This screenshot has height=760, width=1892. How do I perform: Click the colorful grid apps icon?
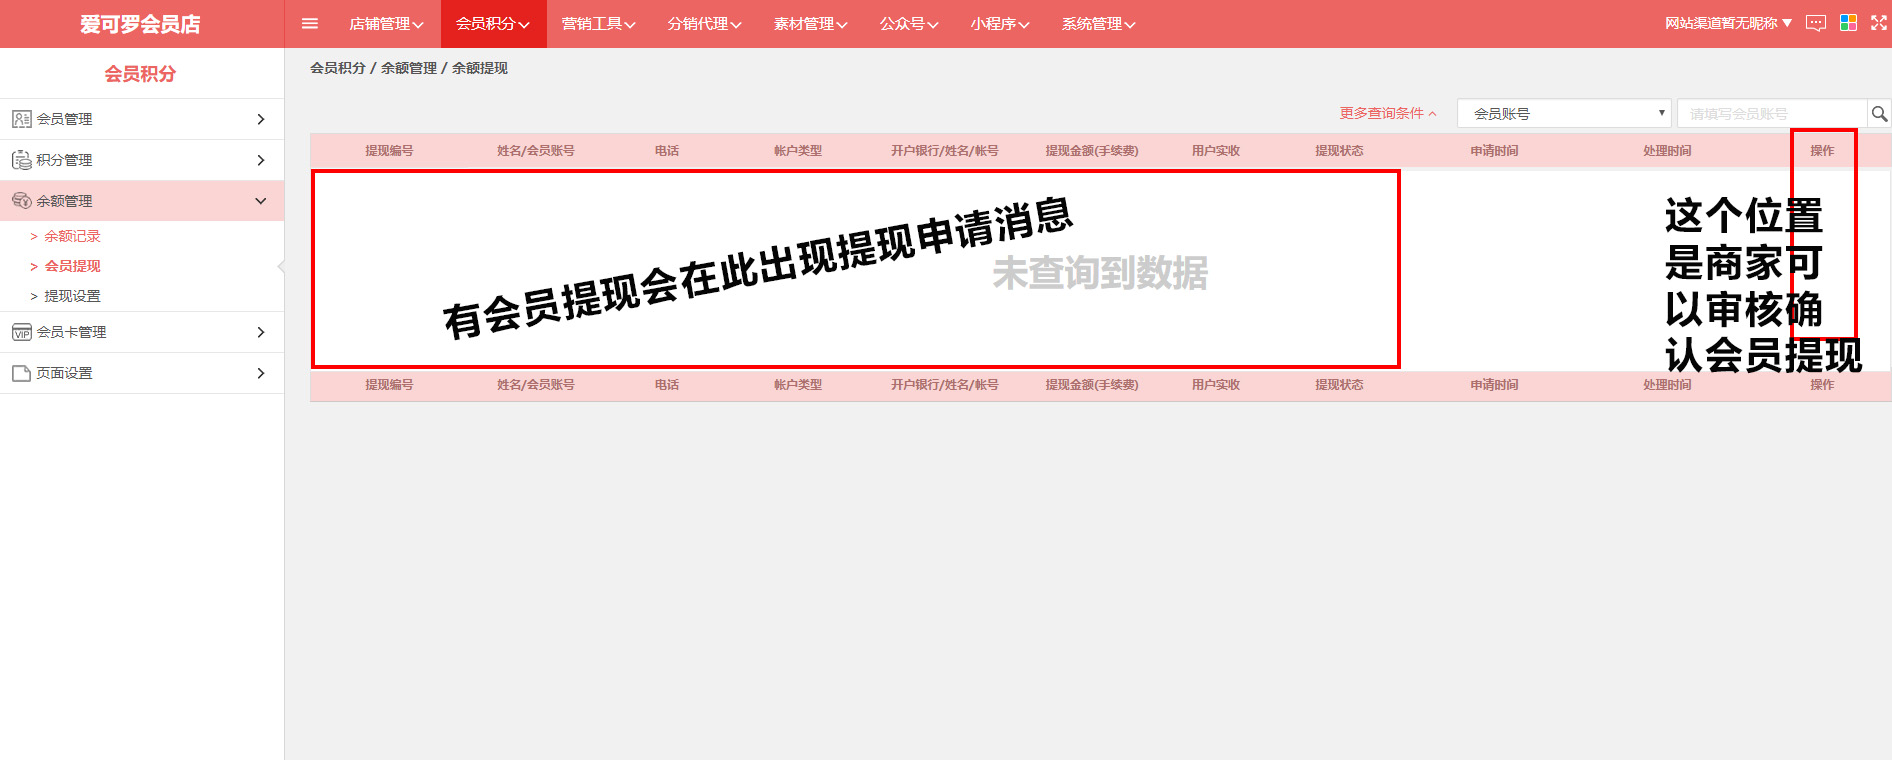click(x=1848, y=23)
